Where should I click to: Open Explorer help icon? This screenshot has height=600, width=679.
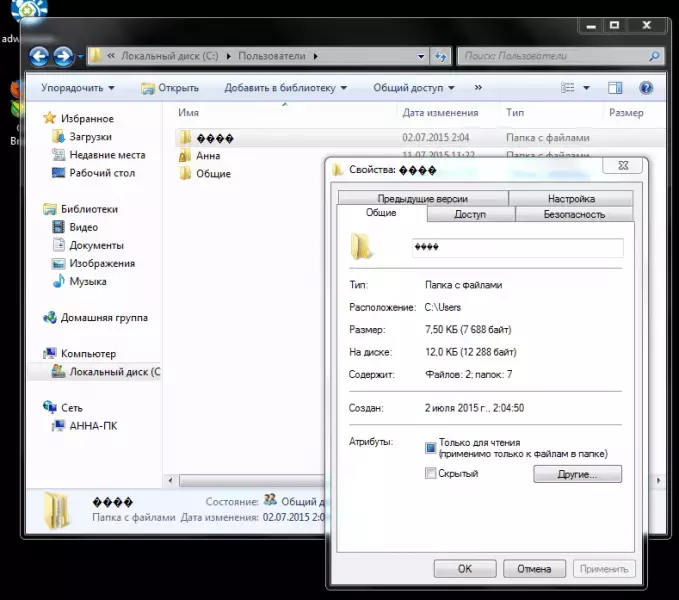tap(646, 88)
